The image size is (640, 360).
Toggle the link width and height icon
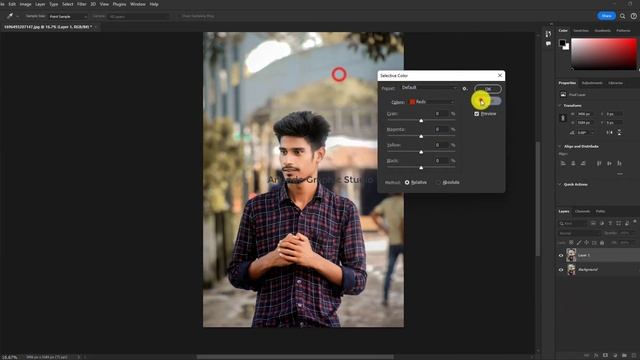[x=563, y=118]
